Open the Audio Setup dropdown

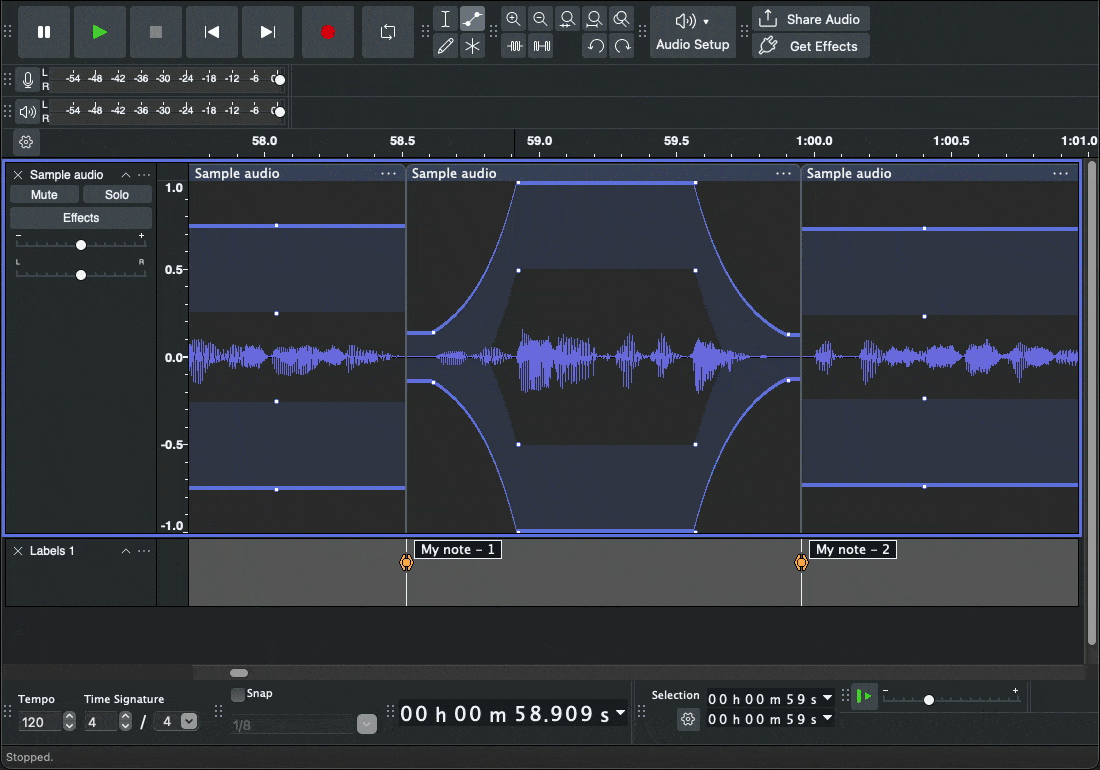(692, 32)
